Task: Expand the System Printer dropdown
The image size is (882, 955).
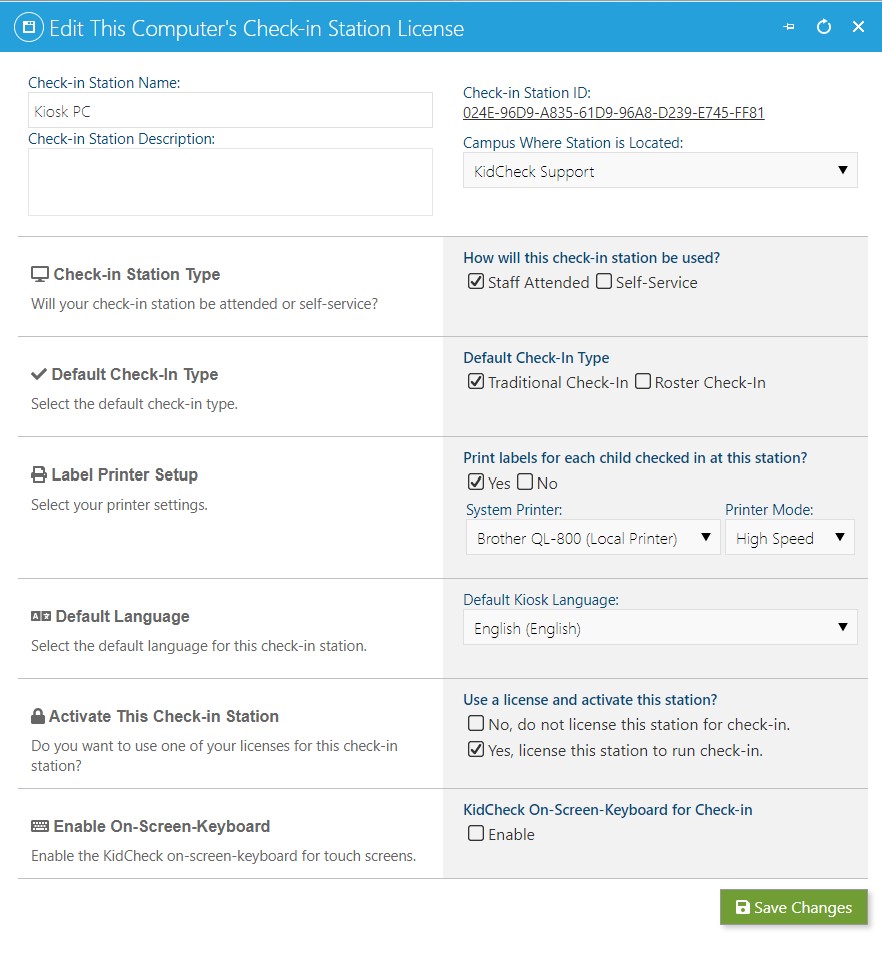Action: point(593,538)
